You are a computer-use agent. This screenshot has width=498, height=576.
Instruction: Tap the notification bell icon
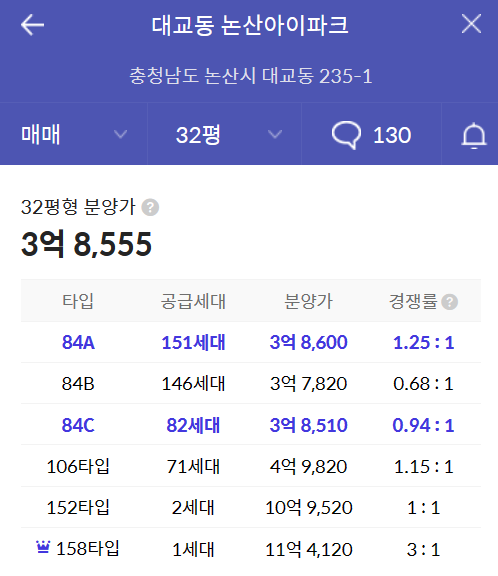tap(474, 135)
